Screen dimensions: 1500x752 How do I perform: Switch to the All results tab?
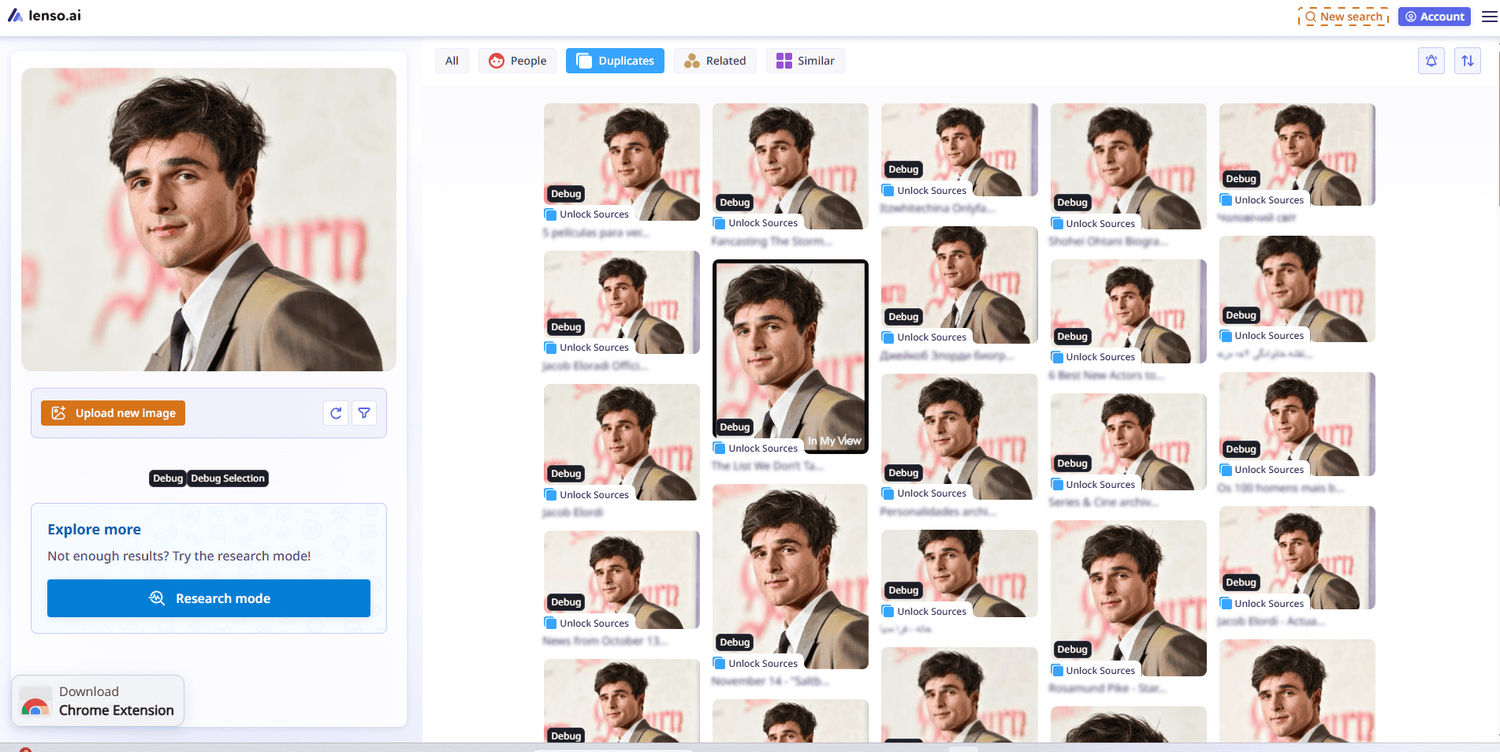click(x=451, y=60)
